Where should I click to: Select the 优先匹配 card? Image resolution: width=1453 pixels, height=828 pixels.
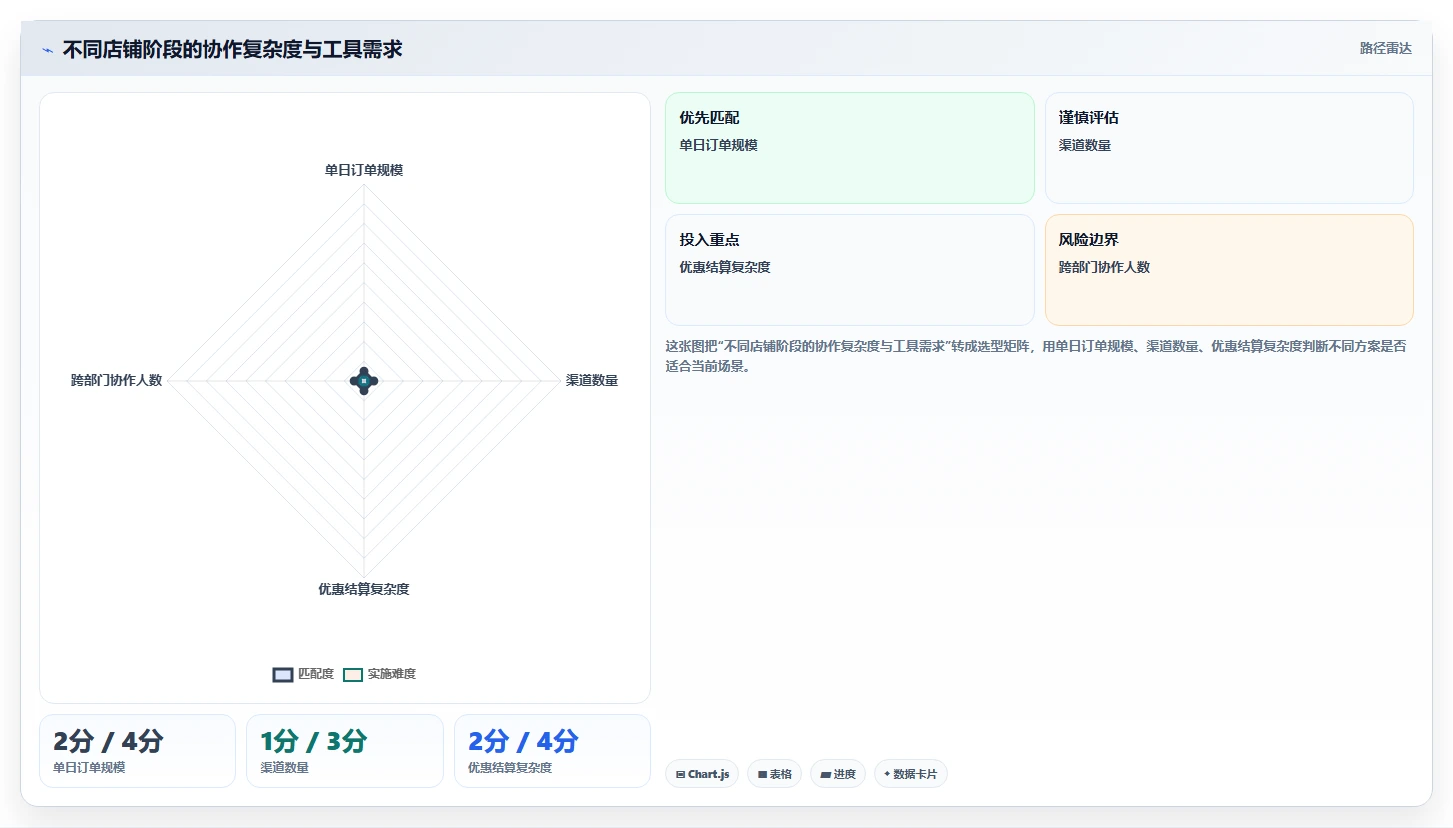click(849, 148)
